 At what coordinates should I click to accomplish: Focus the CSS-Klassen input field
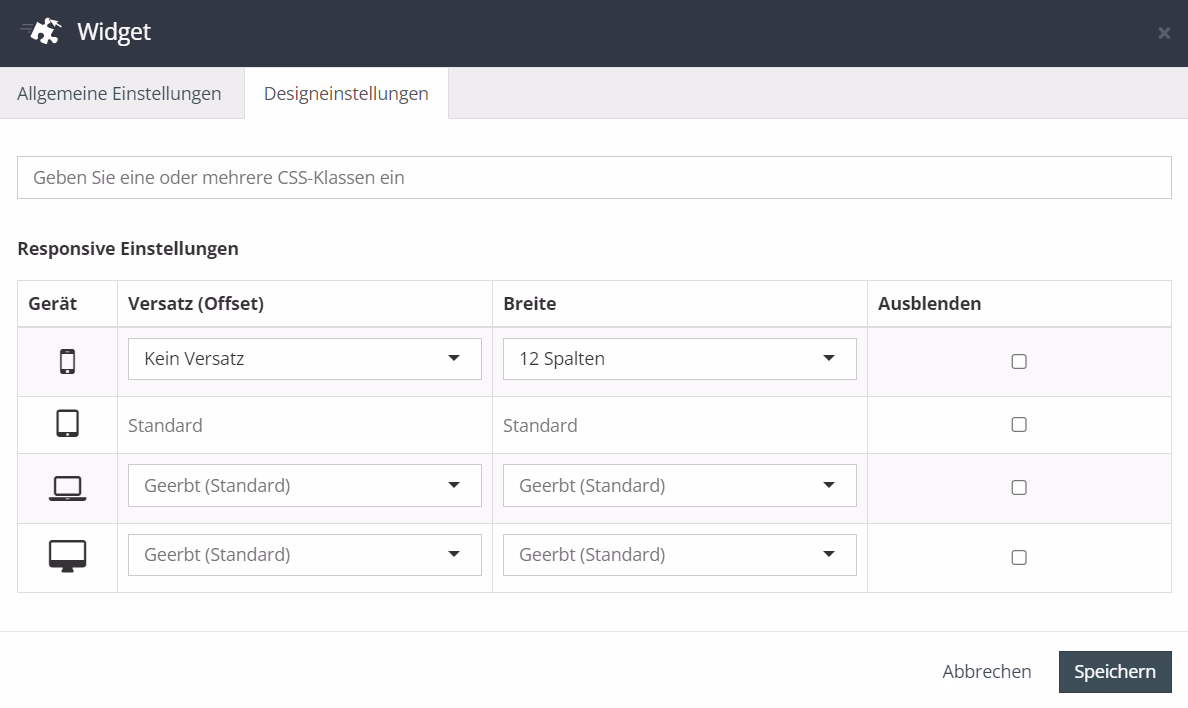pyautogui.click(x=594, y=177)
